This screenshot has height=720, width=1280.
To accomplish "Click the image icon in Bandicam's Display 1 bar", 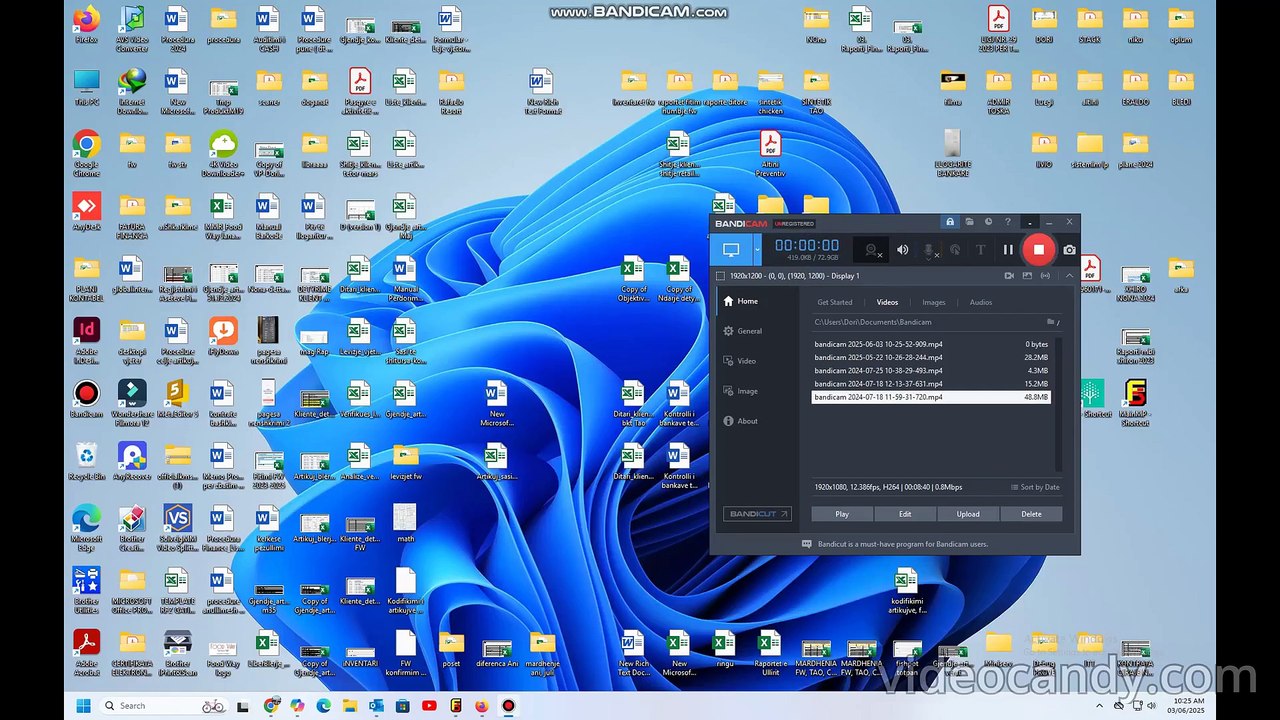I will [x=1027, y=275].
